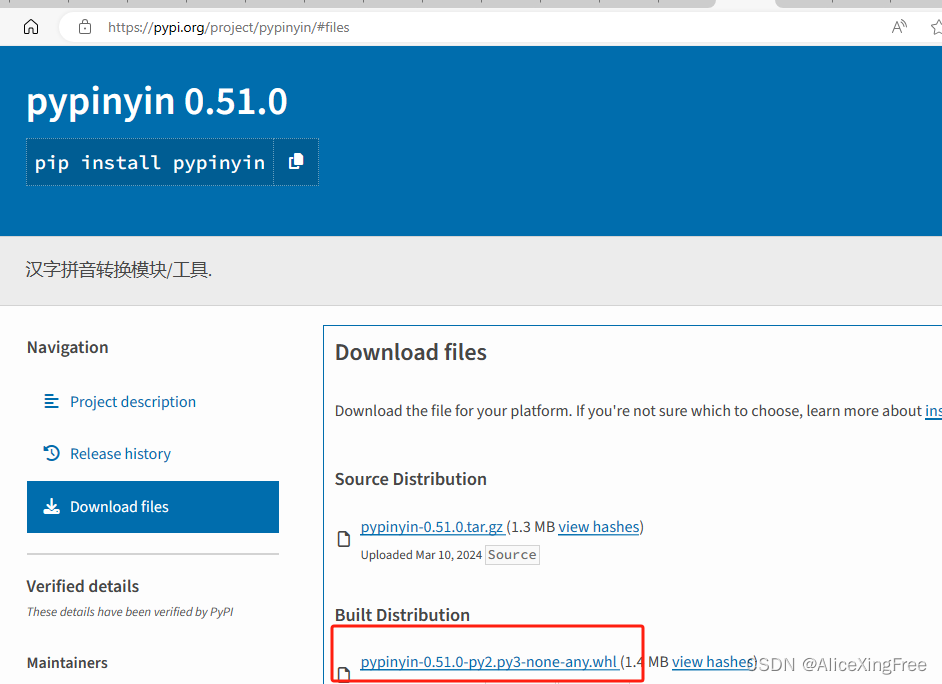This screenshot has width=942, height=684.
Task: Select the pip install pypinyin command text
Action: click(x=150, y=163)
